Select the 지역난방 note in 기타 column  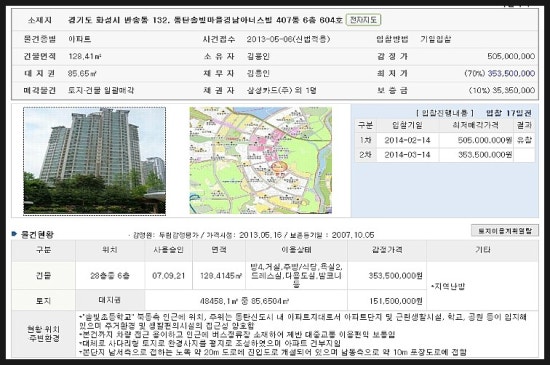(x=448, y=286)
